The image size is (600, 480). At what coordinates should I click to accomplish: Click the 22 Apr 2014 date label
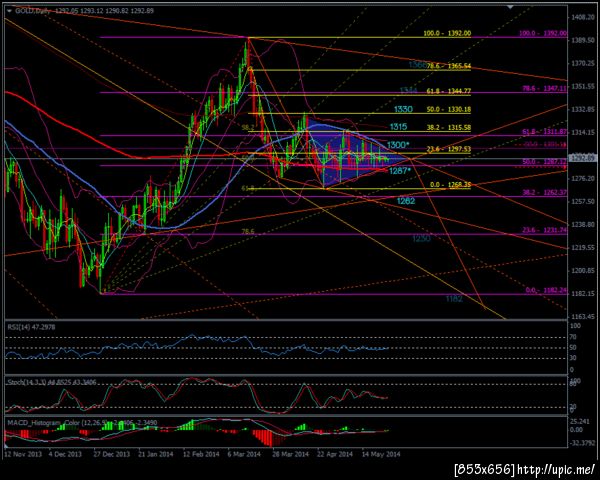click(x=335, y=454)
